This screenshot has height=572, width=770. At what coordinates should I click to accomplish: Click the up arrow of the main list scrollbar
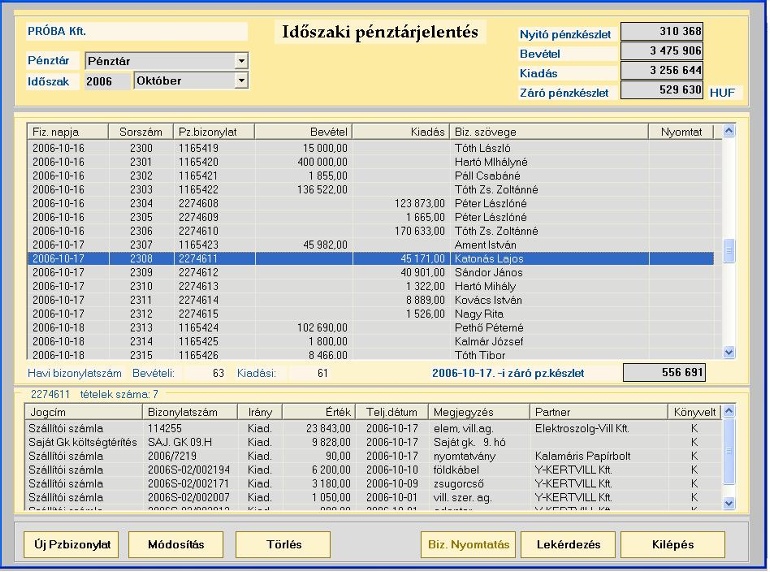[x=729, y=131]
